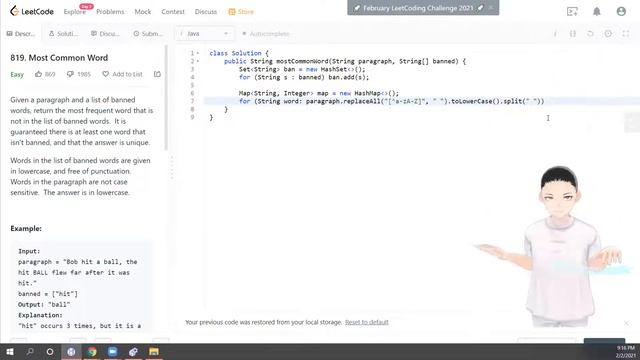Click Add to List heart button

click(x=122, y=74)
